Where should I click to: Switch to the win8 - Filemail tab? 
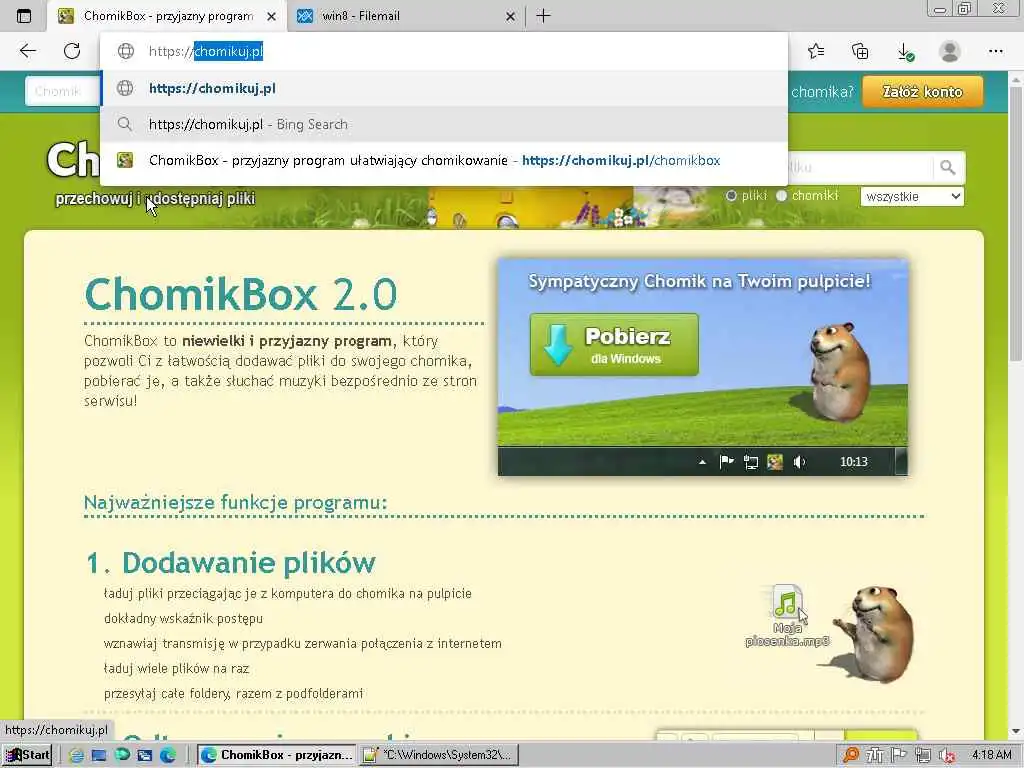tap(405, 16)
